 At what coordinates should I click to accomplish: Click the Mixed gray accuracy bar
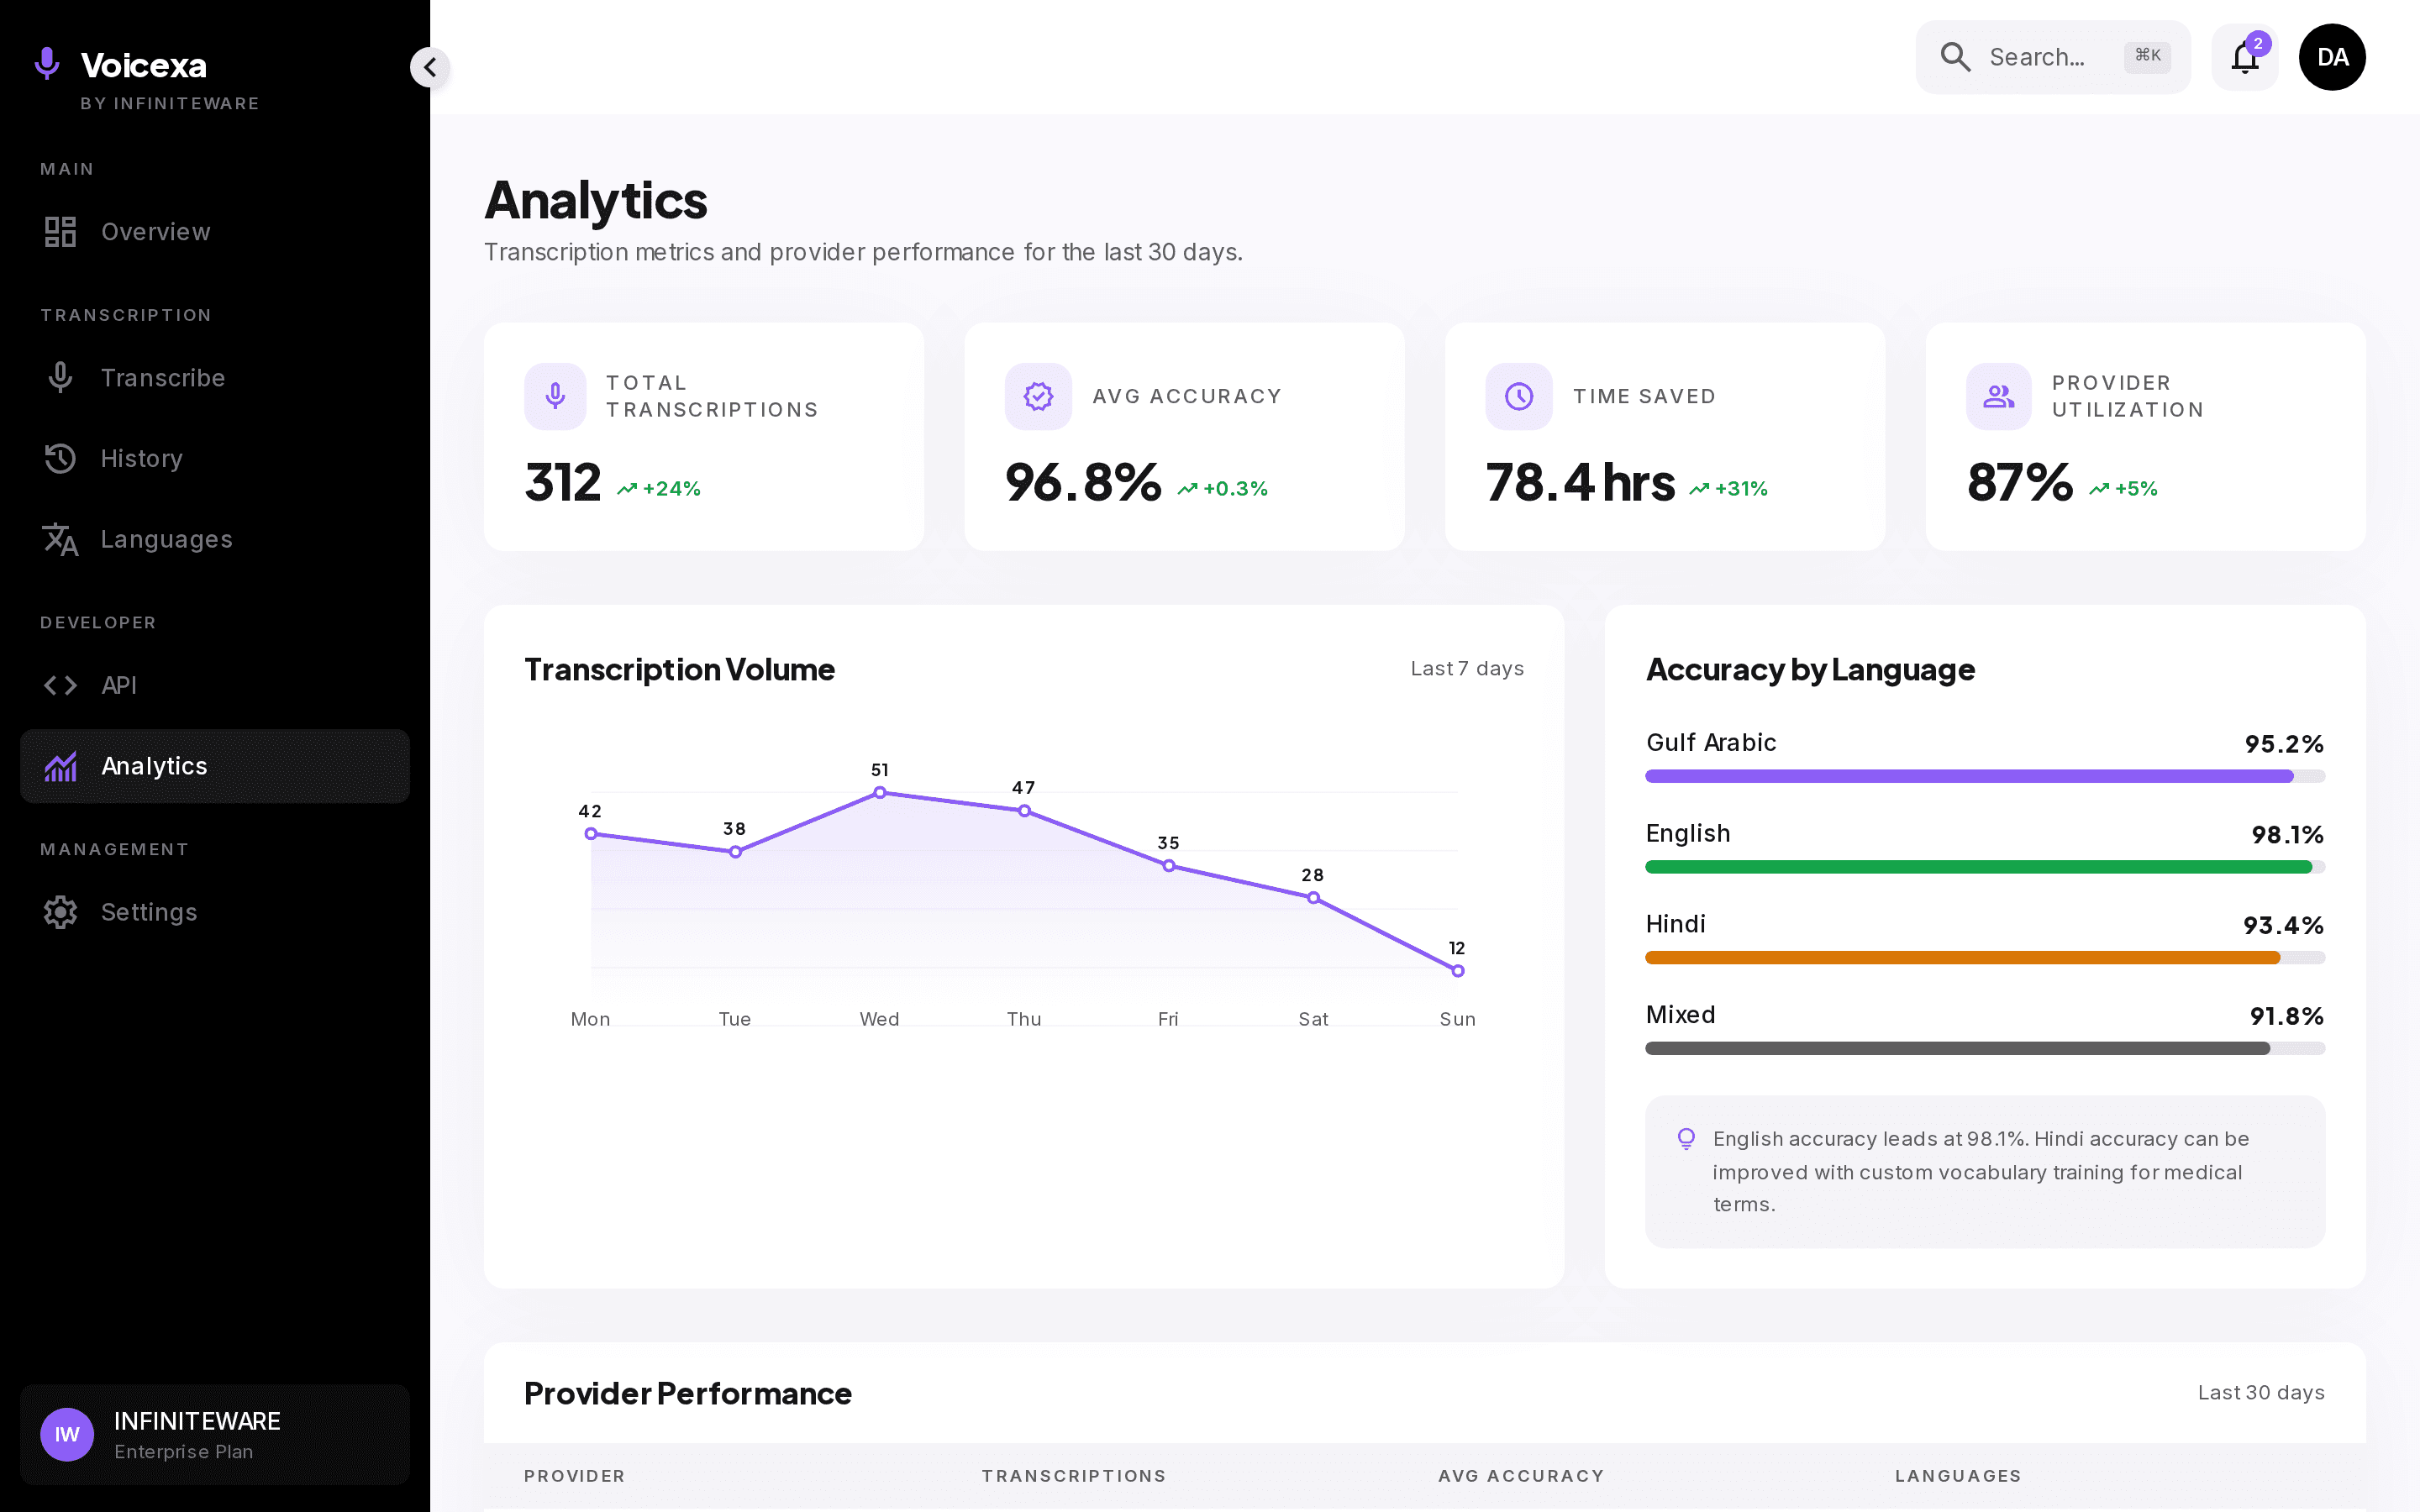click(1957, 1049)
